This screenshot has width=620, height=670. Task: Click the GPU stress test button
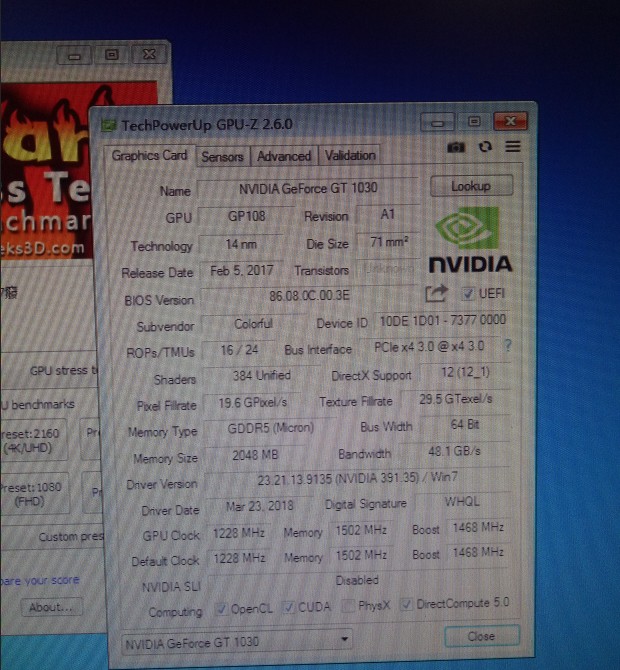click(x=49, y=370)
